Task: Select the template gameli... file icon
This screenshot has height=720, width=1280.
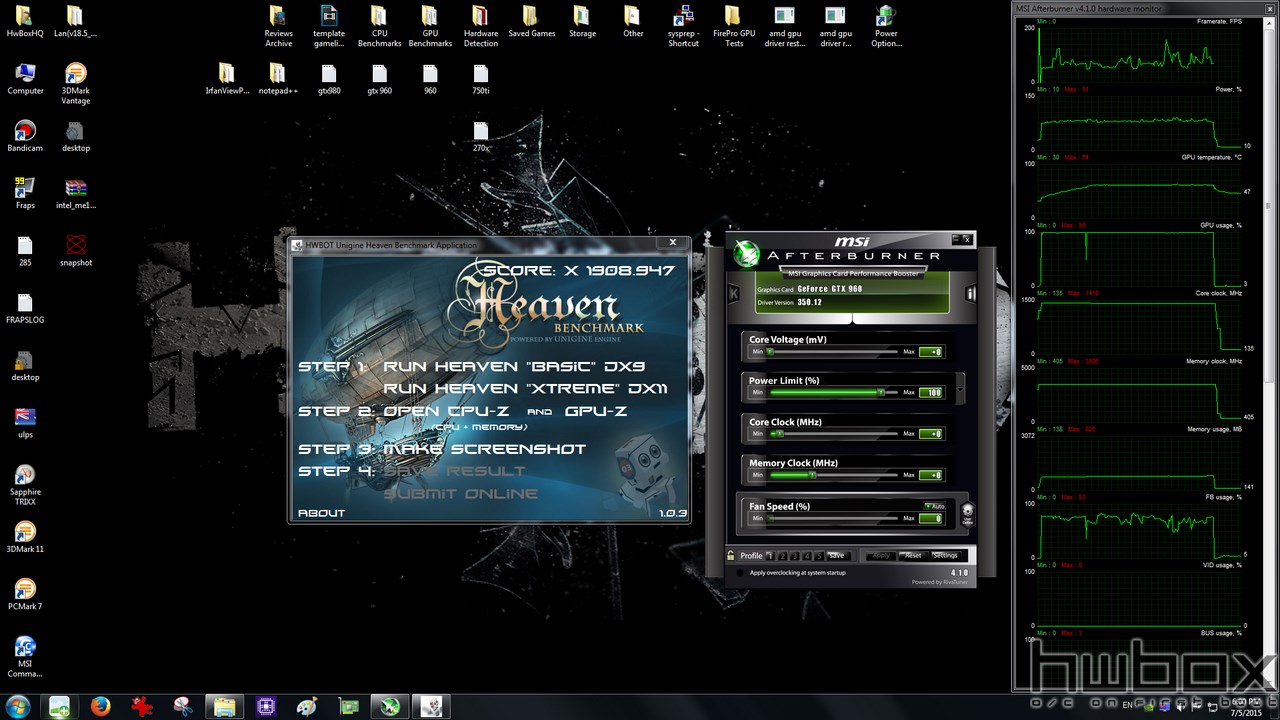Action: (329, 26)
